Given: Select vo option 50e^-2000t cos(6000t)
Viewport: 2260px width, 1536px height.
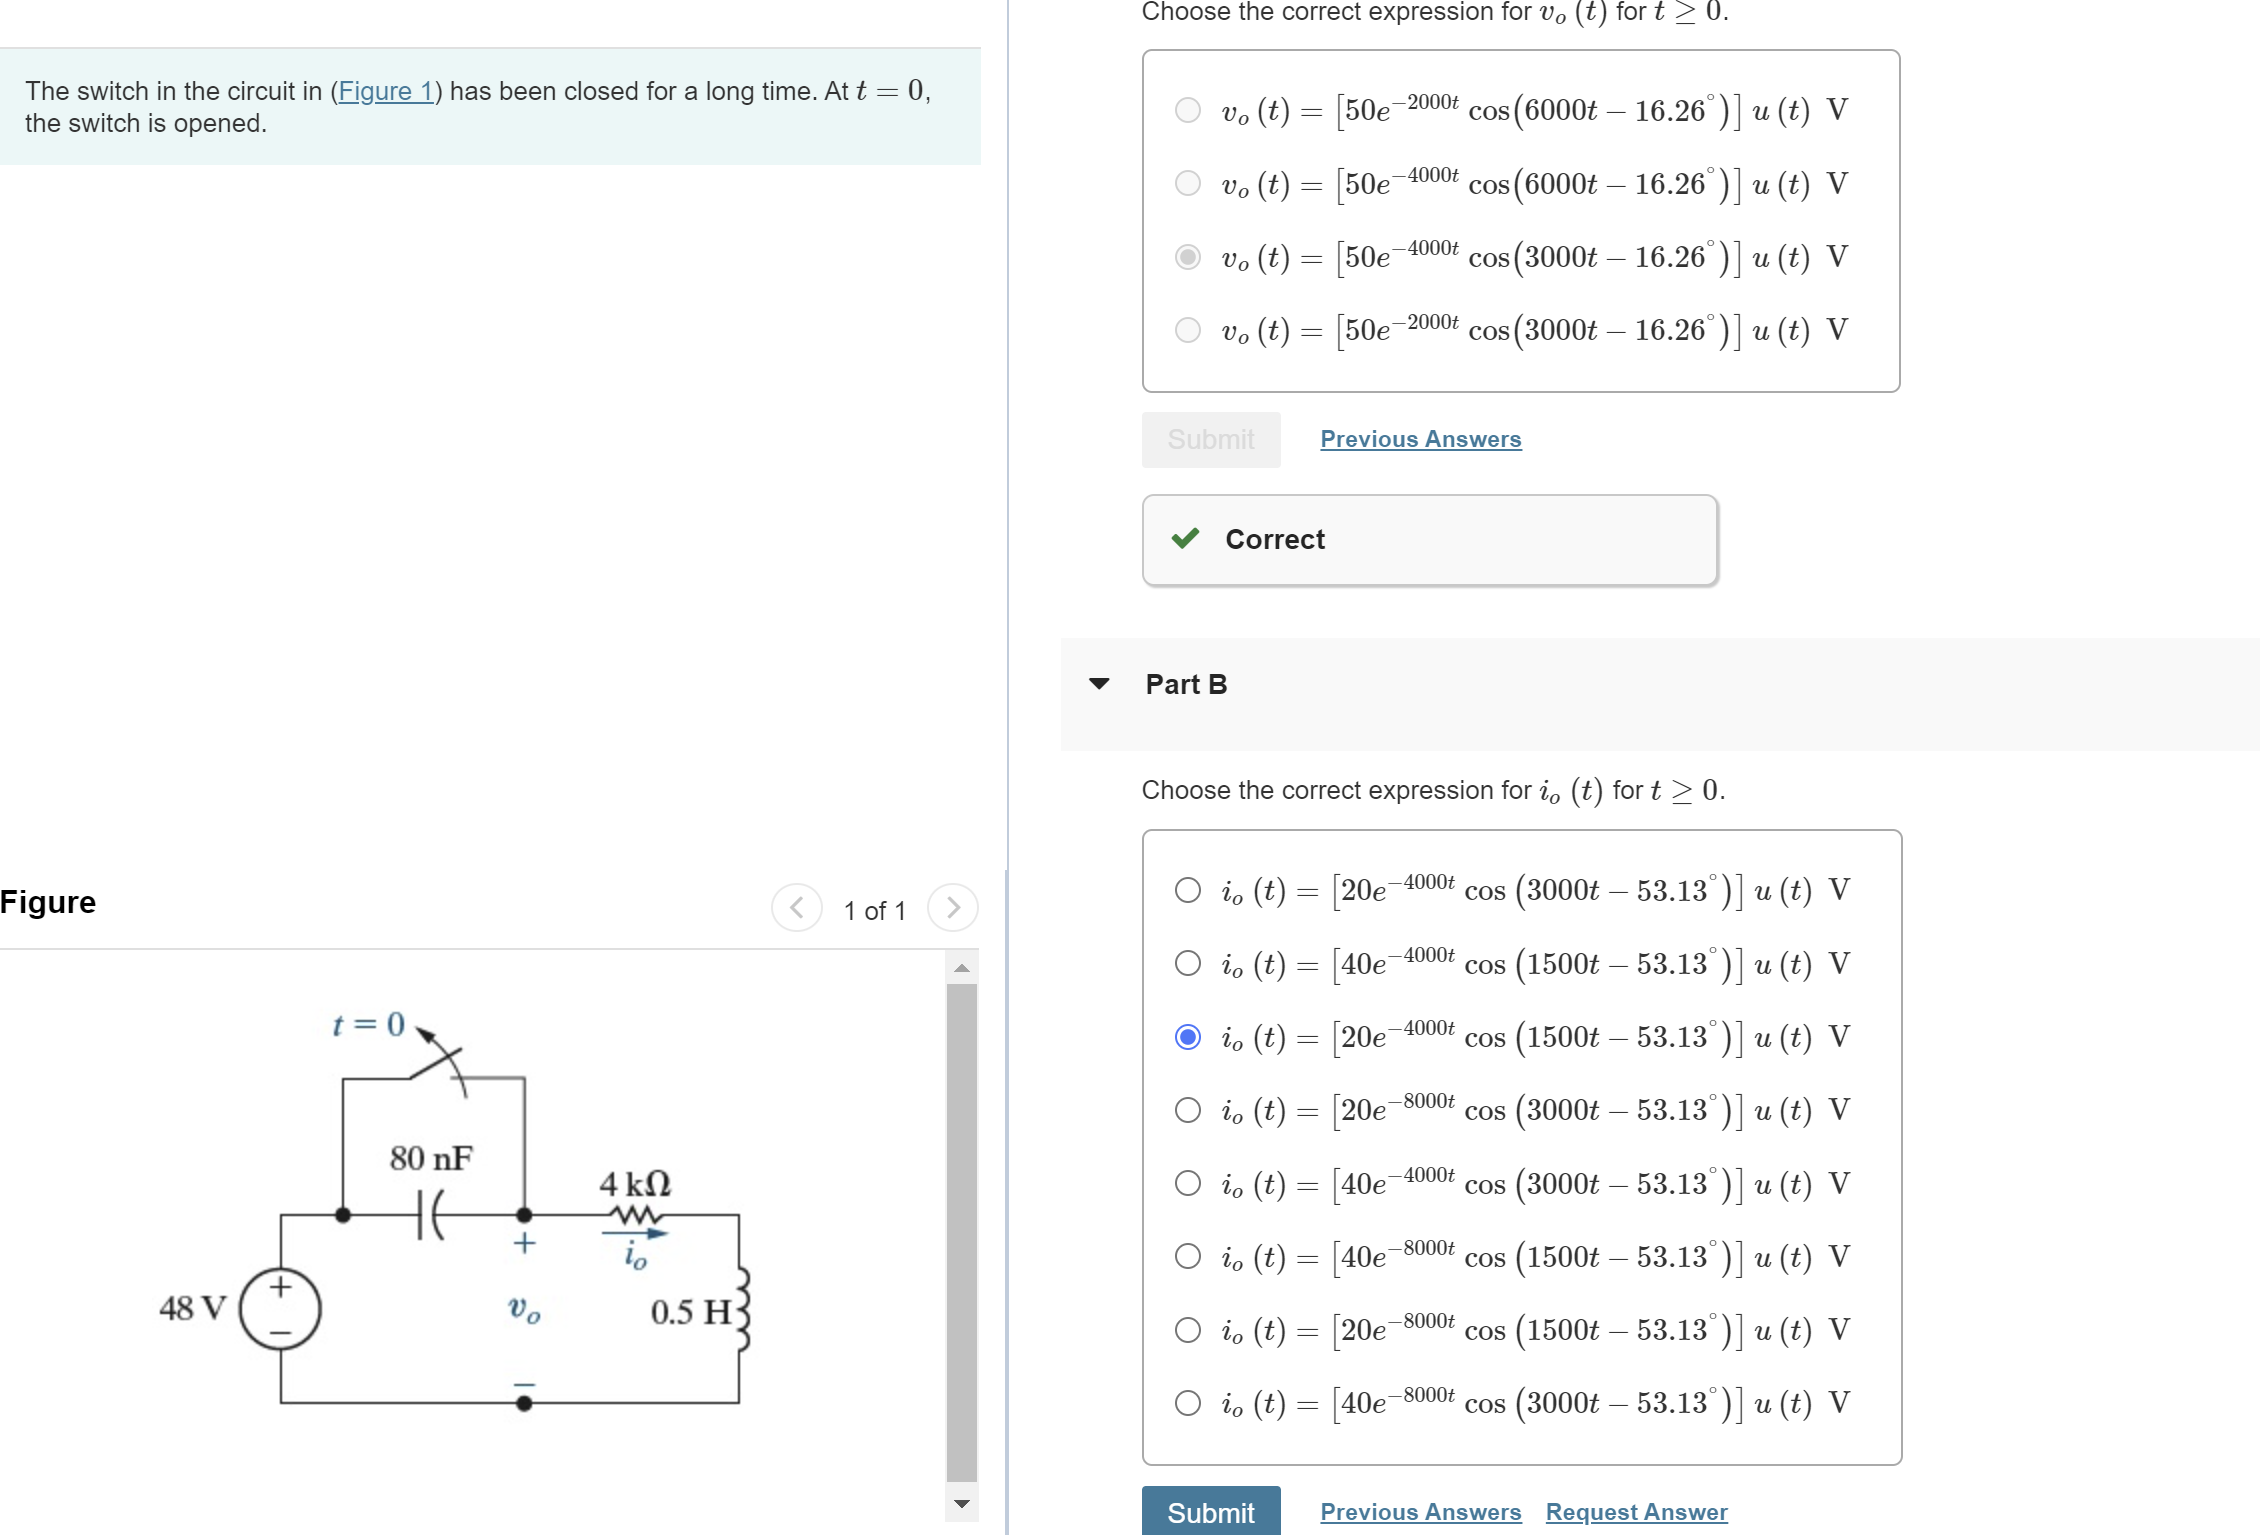Looking at the screenshot, I should 1188,110.
